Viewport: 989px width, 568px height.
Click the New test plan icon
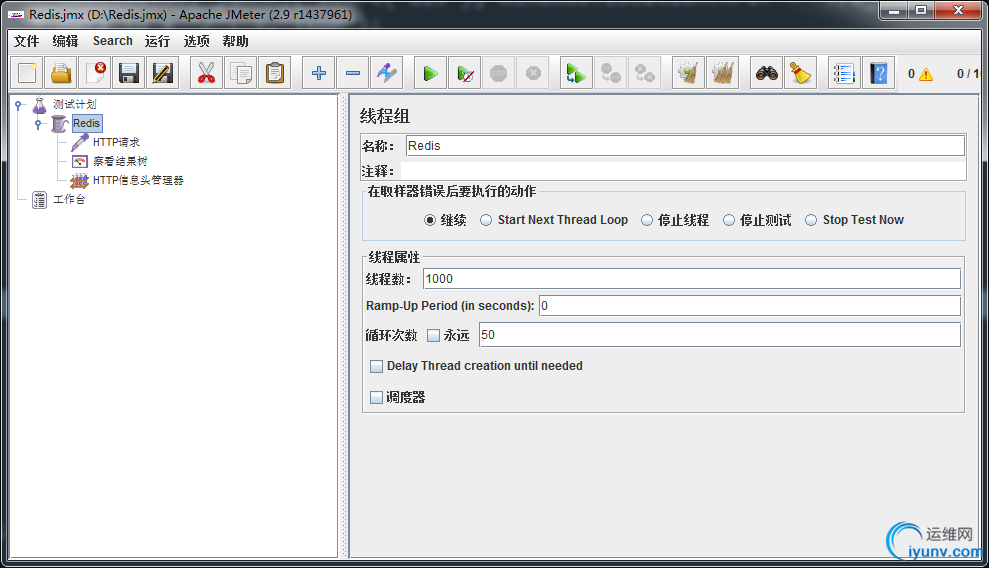pyautogui.click(x=27, y=73)
